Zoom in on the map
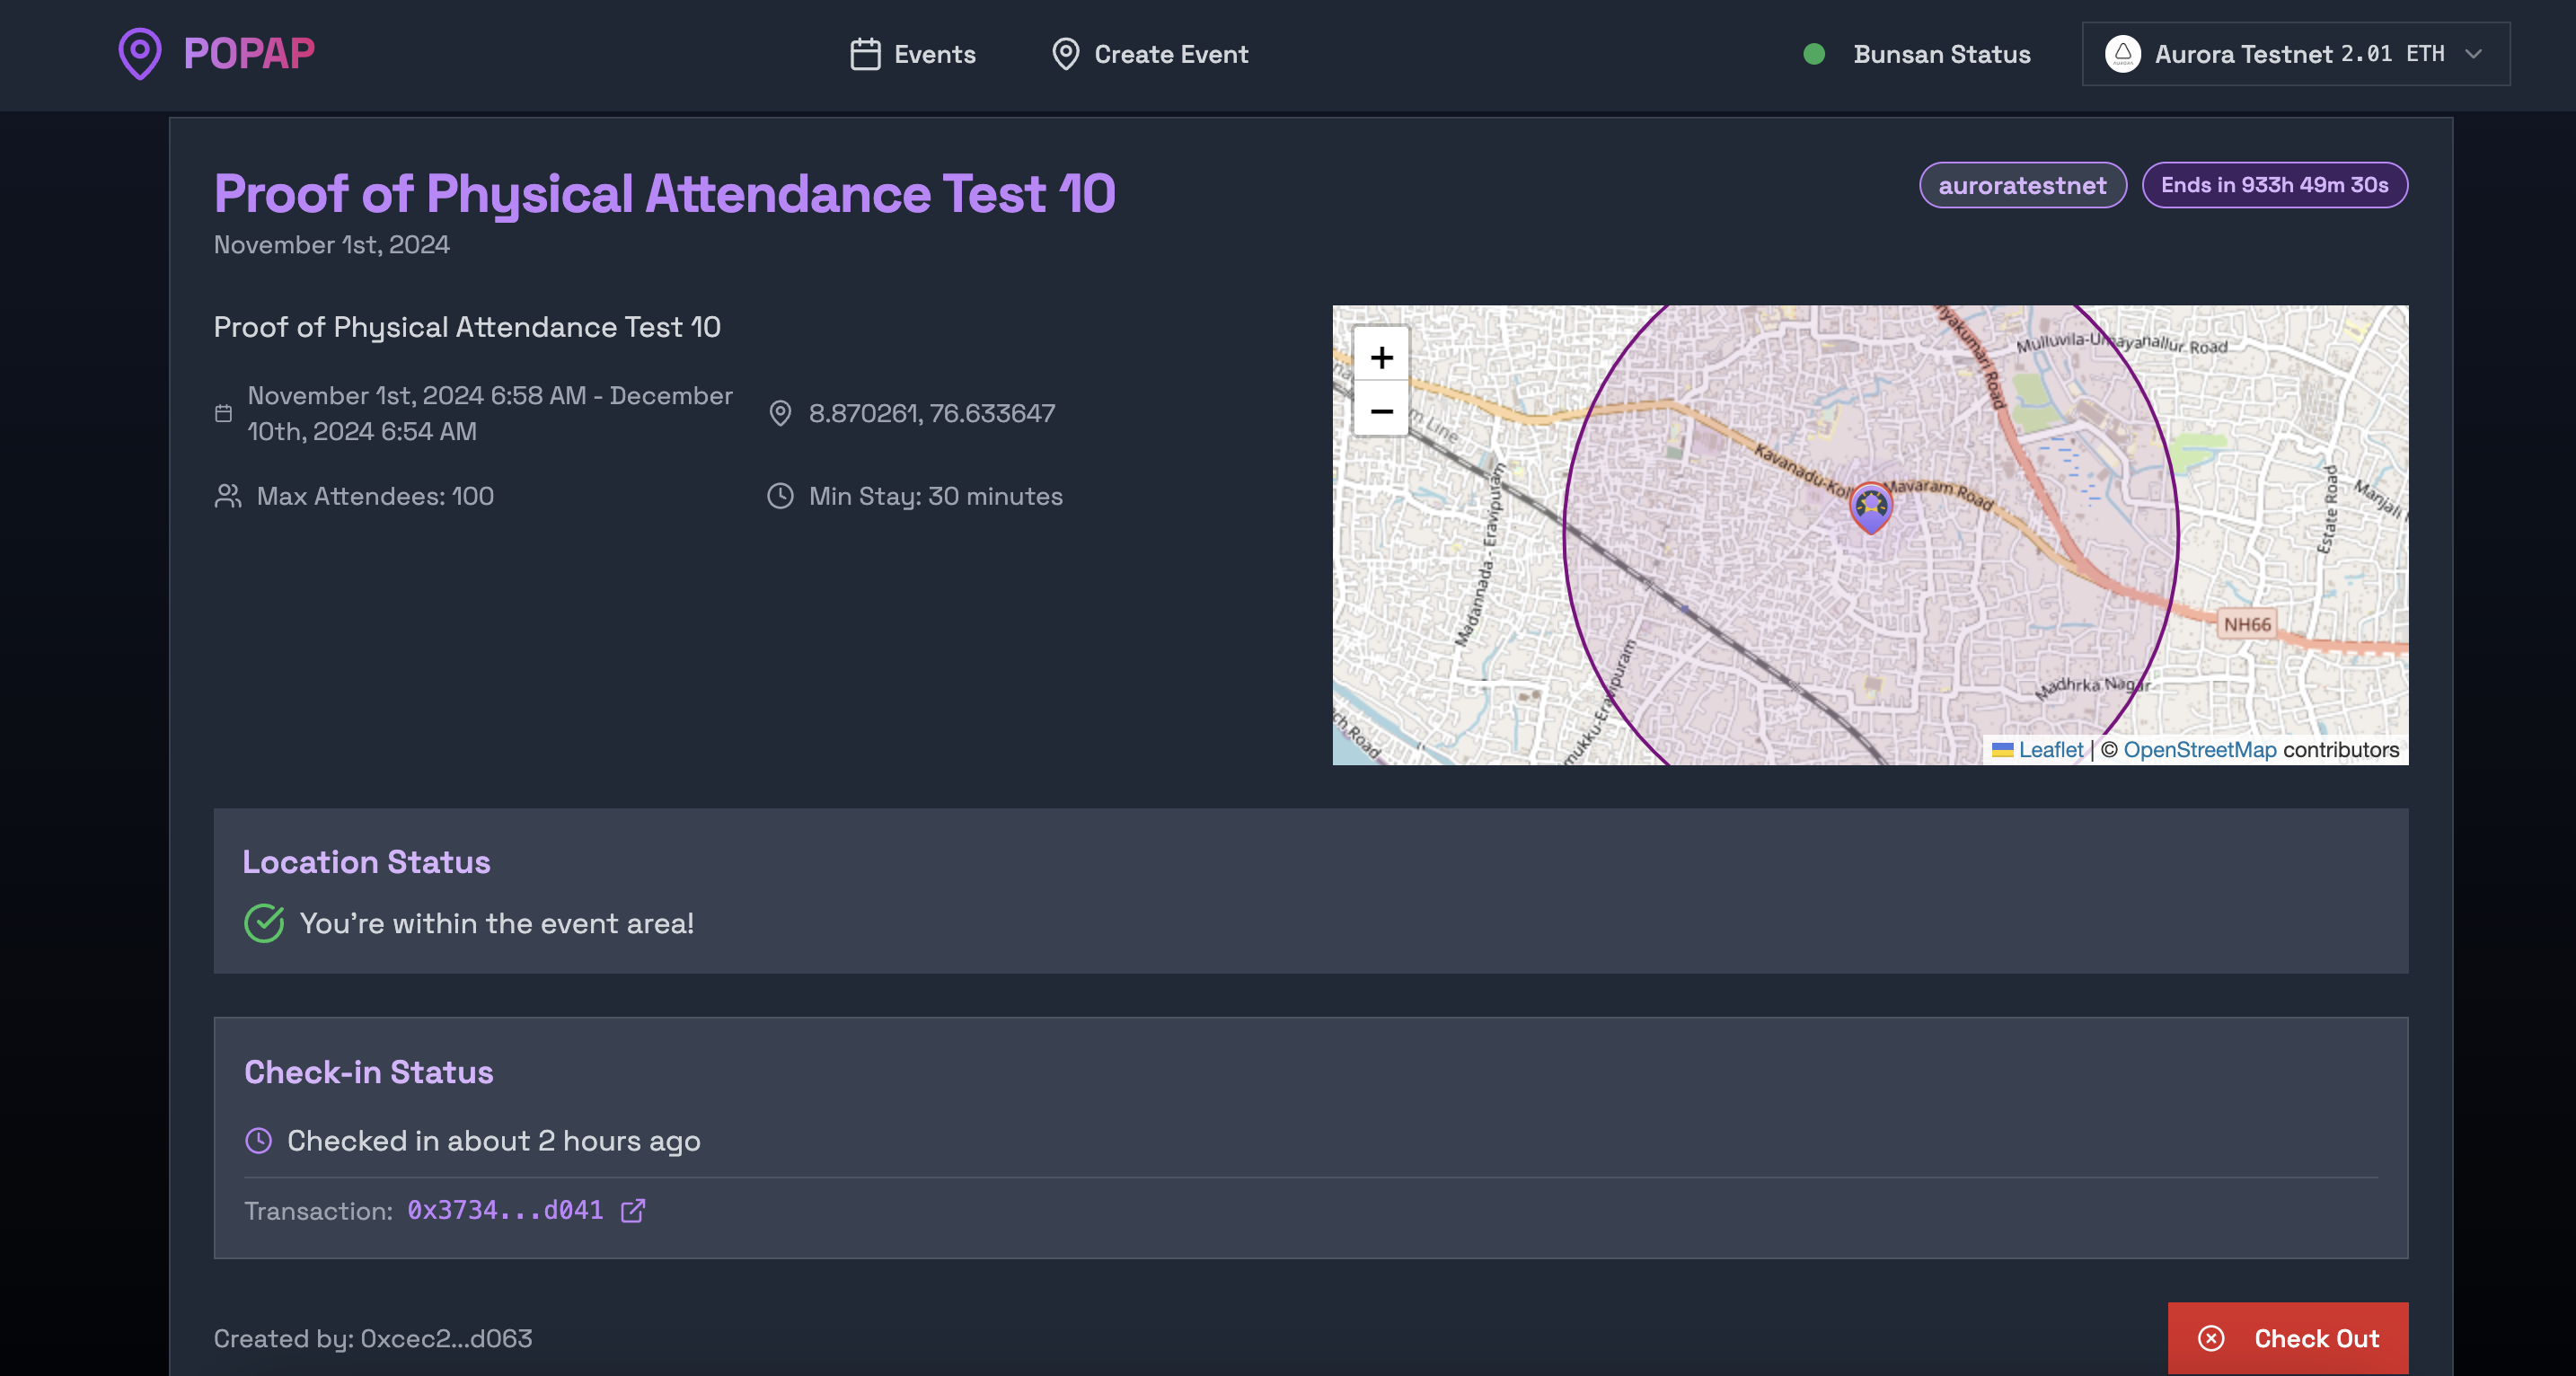Screen dimensions: 2576x1376 click(x=1381, y=357)
